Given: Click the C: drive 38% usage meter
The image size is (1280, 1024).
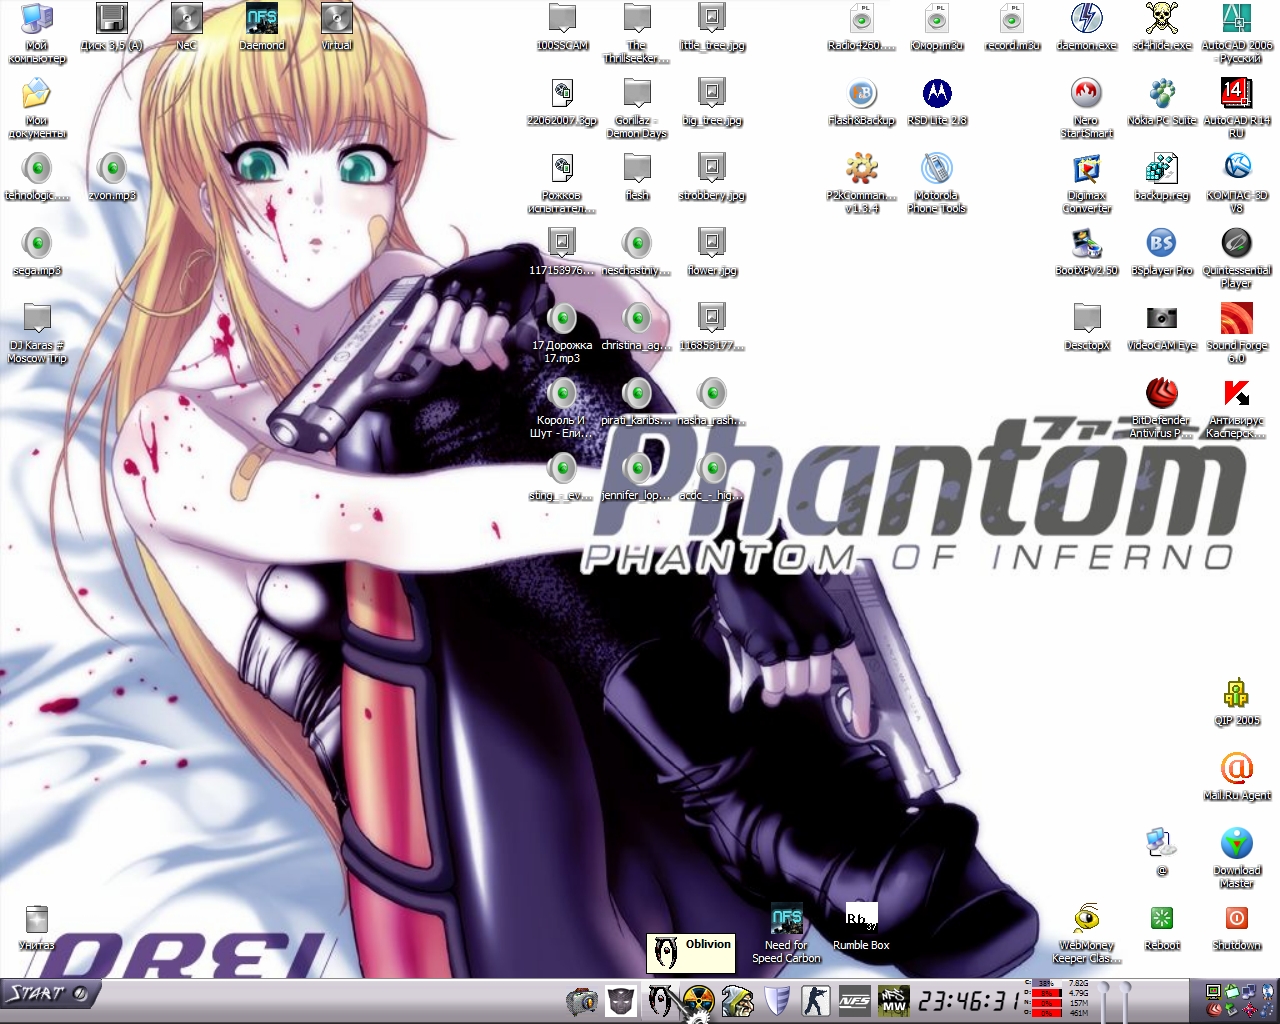Looking at the screenshot, I should pos(1048,984).
